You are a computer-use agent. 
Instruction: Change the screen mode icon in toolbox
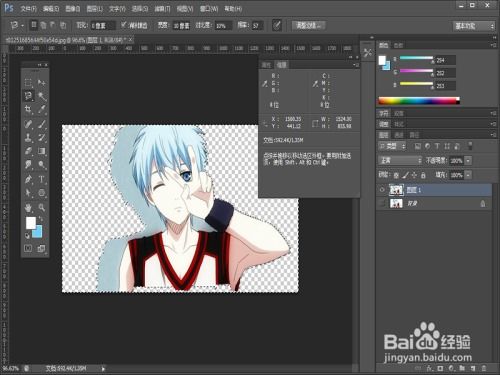tap(41, 248)
